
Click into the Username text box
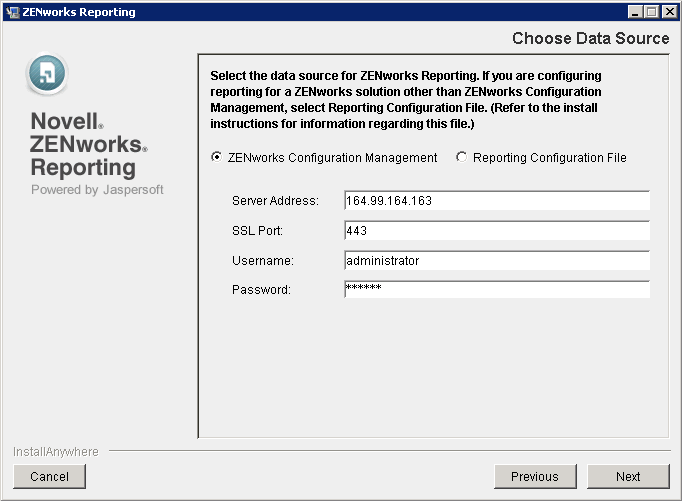[x=496, y=261]
